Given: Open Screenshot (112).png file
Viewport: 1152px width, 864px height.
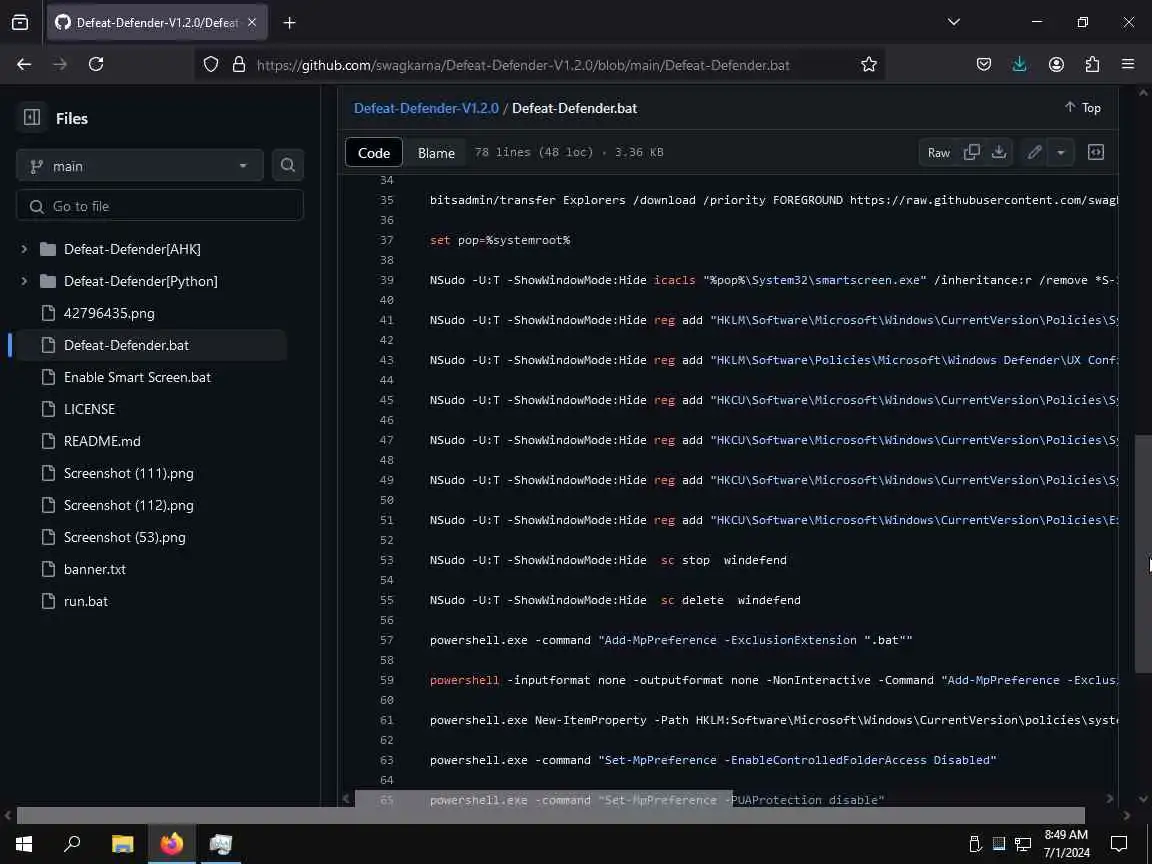Looking at the screenshot, I should pyautogui.click(x=129, y=505).
